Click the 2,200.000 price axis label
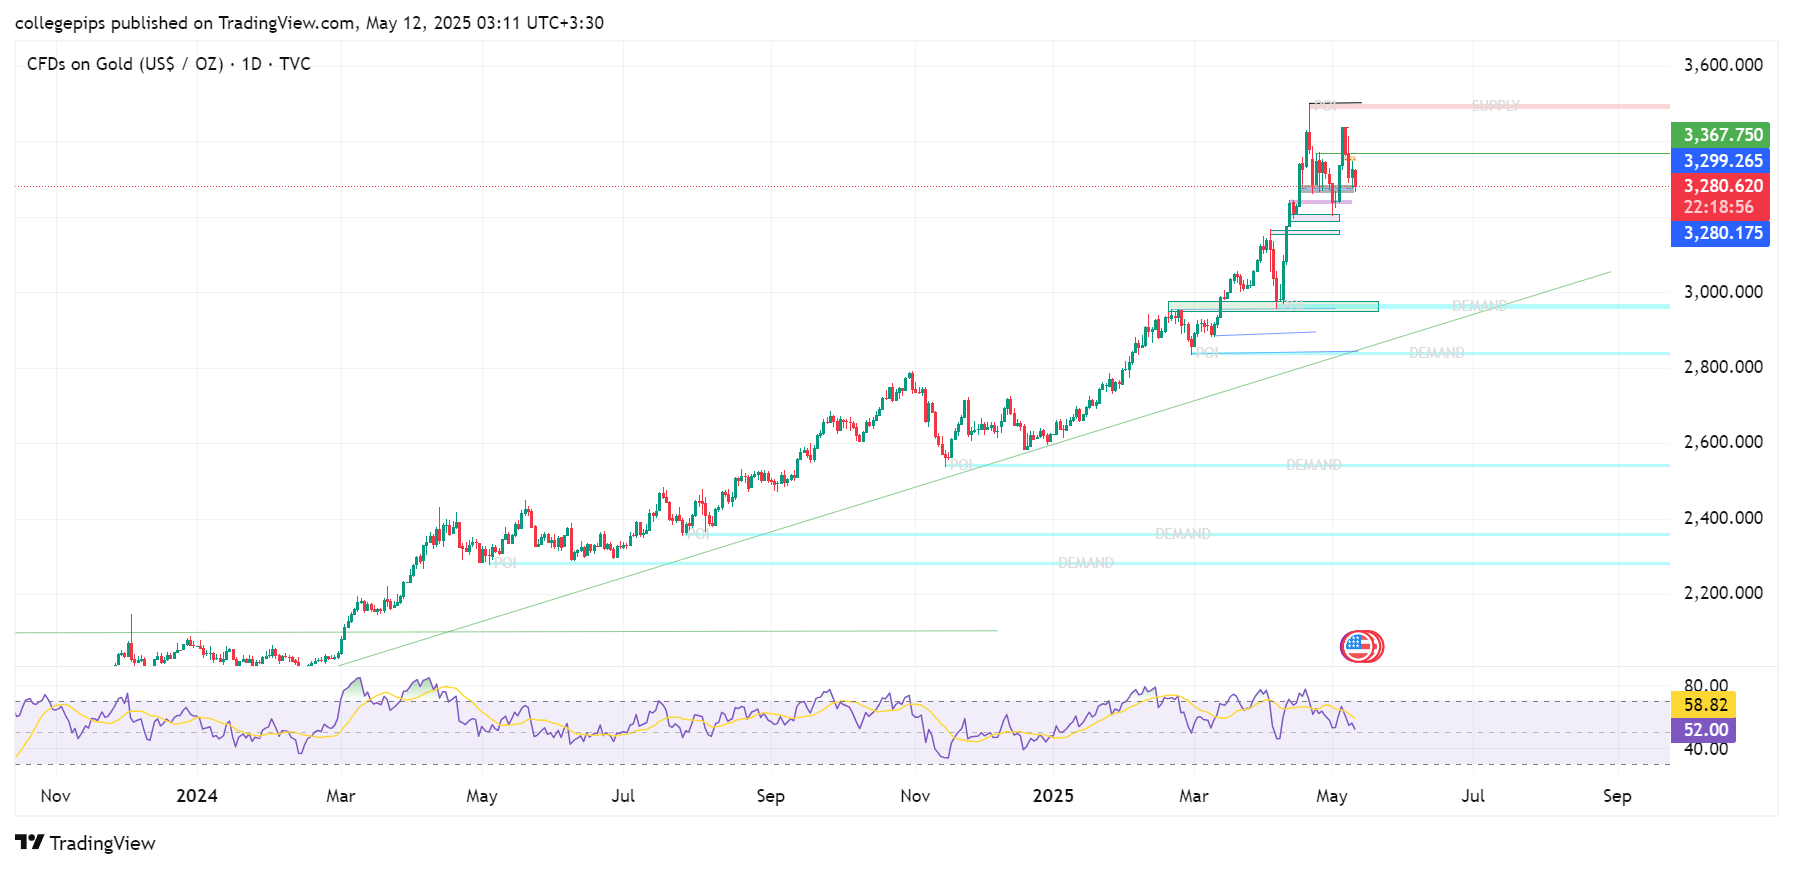Viewport: 1793px width, 869px height. coord(1723,593)
